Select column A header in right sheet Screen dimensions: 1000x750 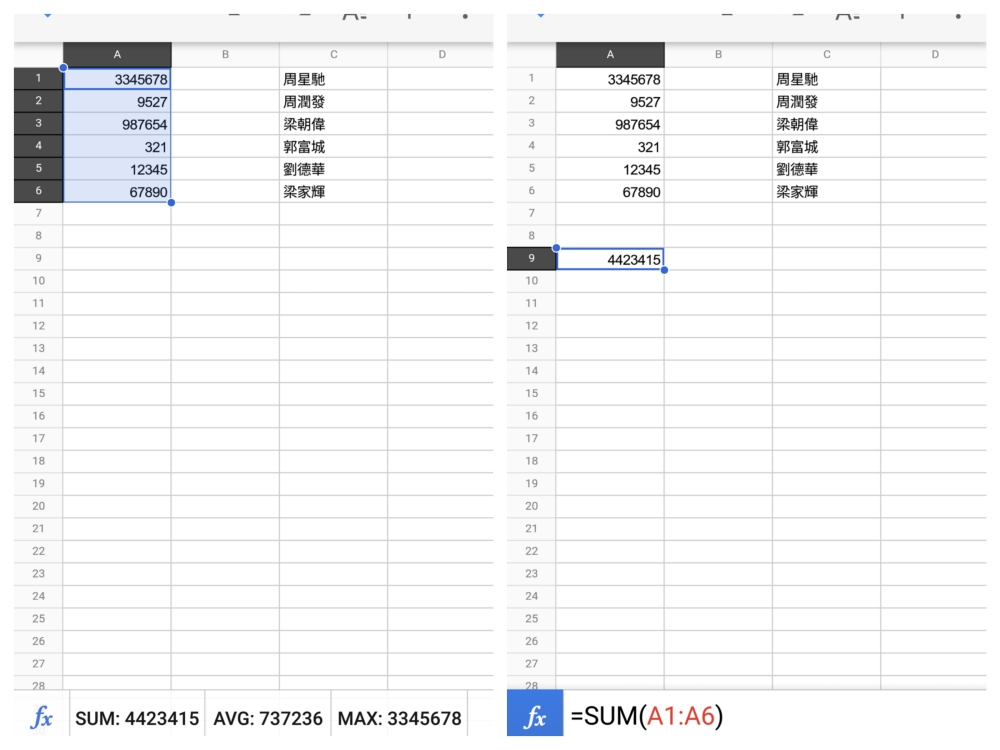(x=610, y=55)
